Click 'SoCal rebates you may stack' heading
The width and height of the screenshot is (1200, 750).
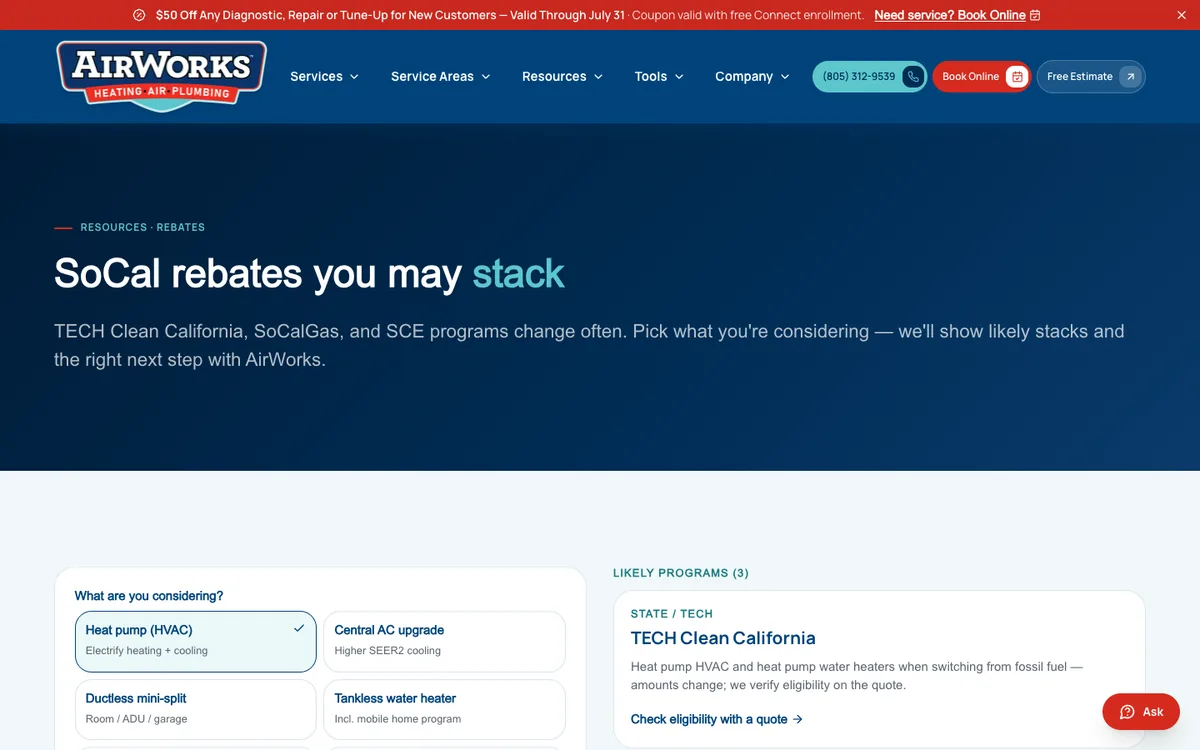pos(309,273)
